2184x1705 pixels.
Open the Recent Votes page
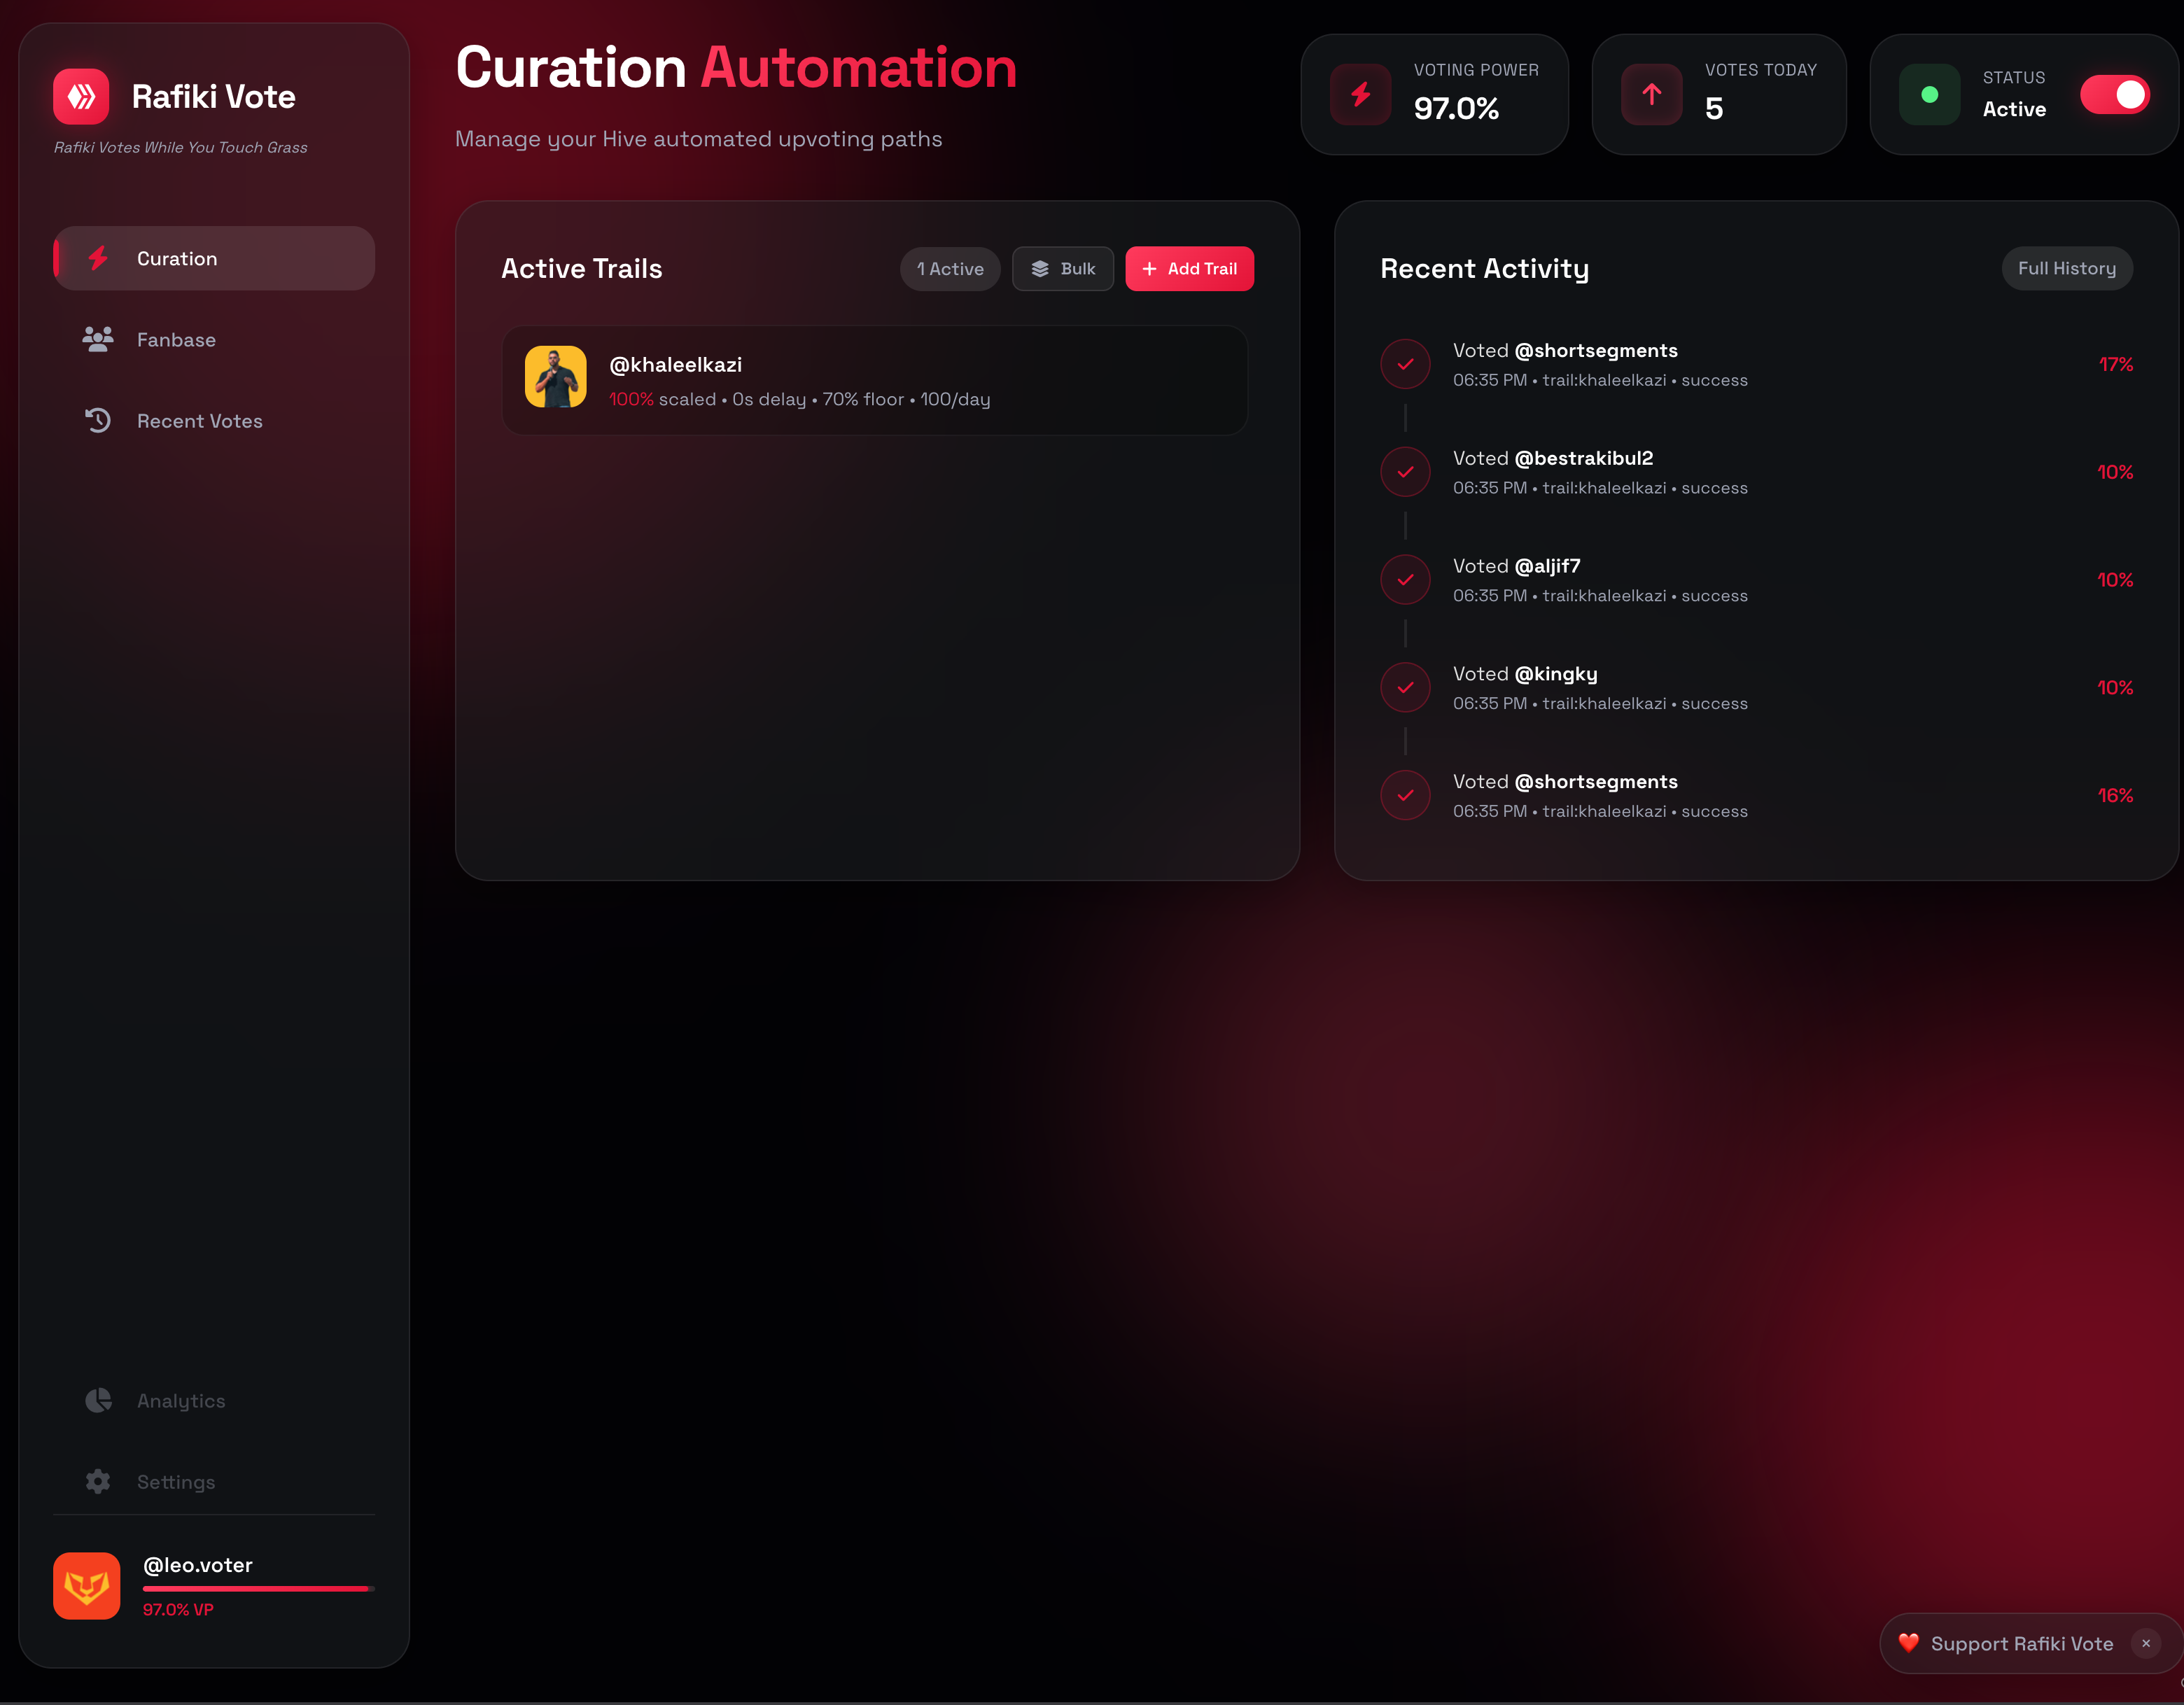(199, 421)
